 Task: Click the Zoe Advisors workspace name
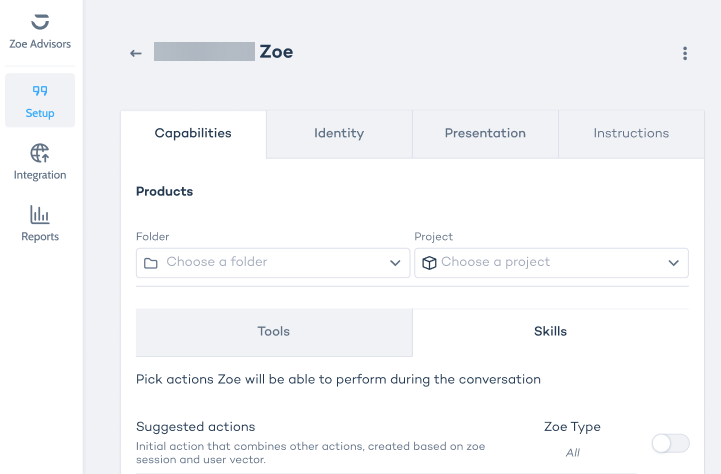pos(40,44)
